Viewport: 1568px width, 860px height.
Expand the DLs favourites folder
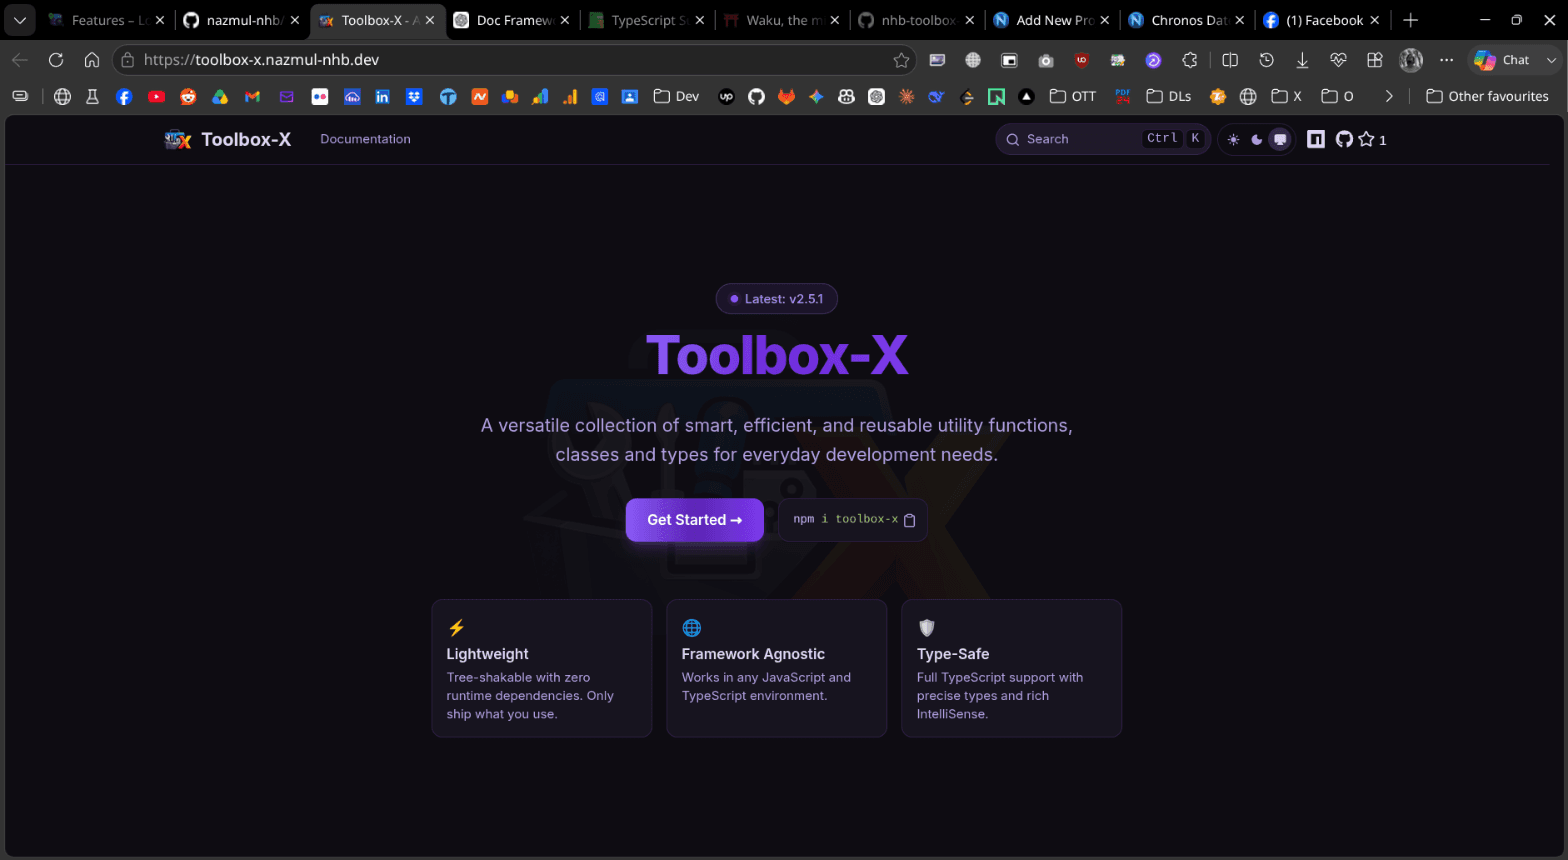click(x=1169, y=97)
